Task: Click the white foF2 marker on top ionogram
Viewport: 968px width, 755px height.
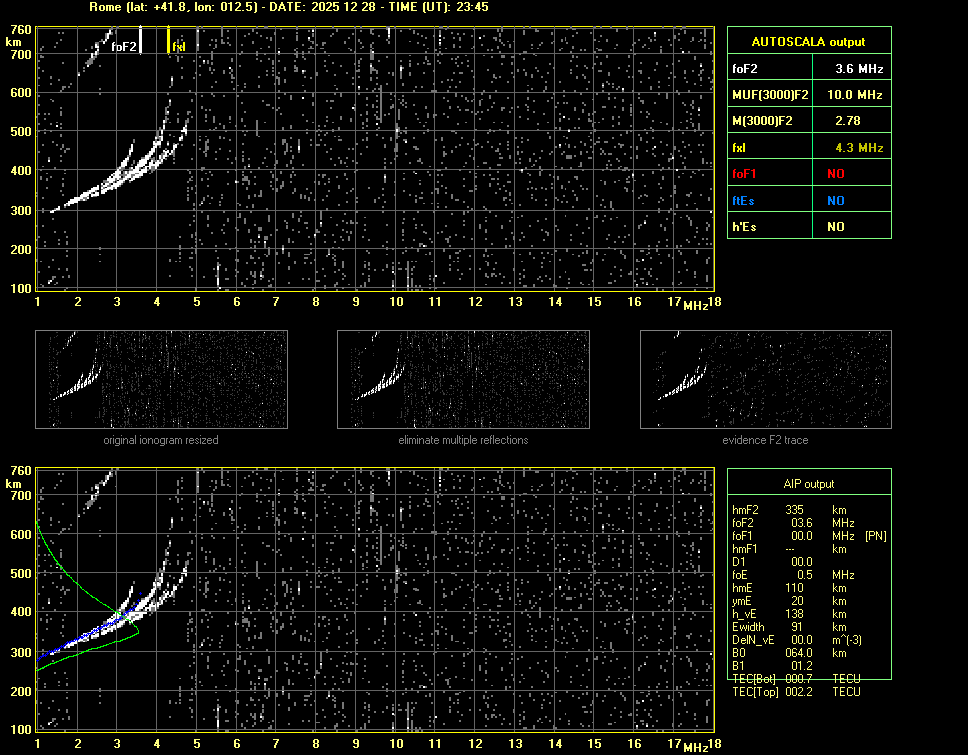Action: [x=140, y=40]
